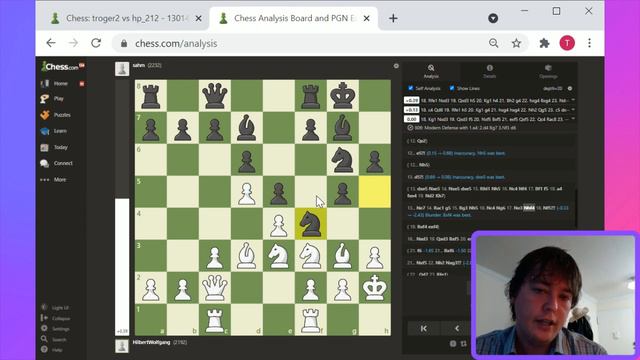Viewport: 640px width, 360px height.
Task: Open Play in the sidebar
Action: 52,98
